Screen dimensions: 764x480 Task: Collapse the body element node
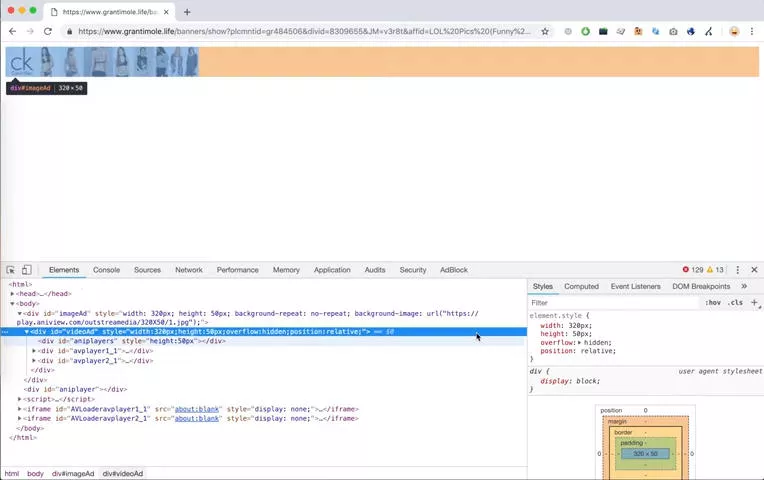[12, 304]
